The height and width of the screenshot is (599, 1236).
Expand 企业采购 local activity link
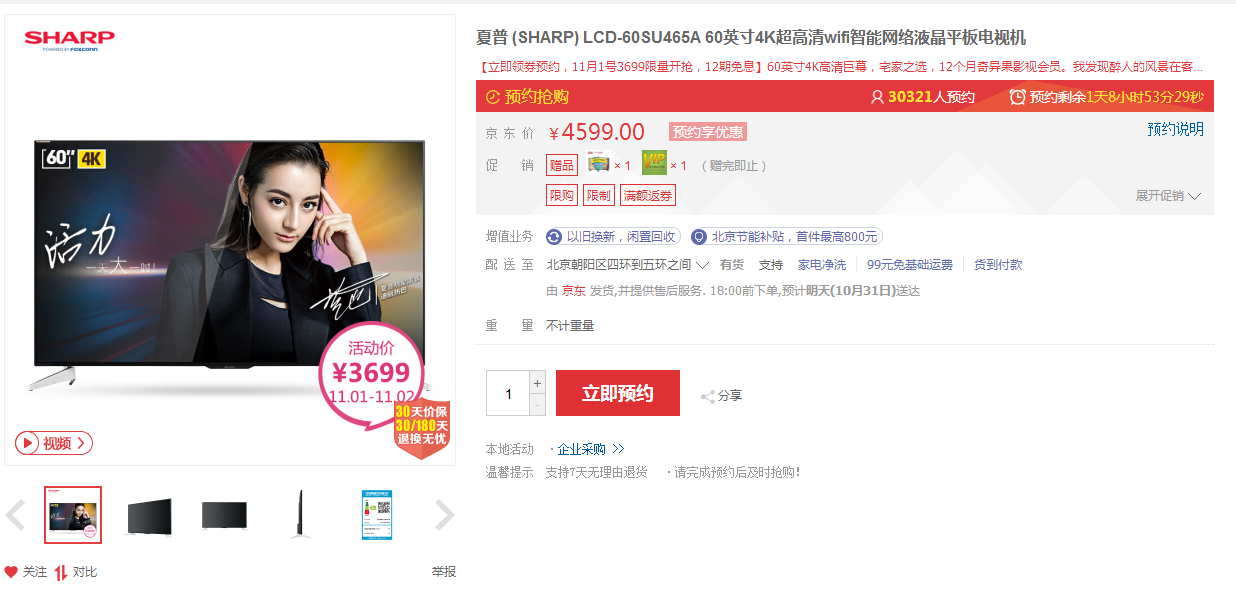coord(590,449)
